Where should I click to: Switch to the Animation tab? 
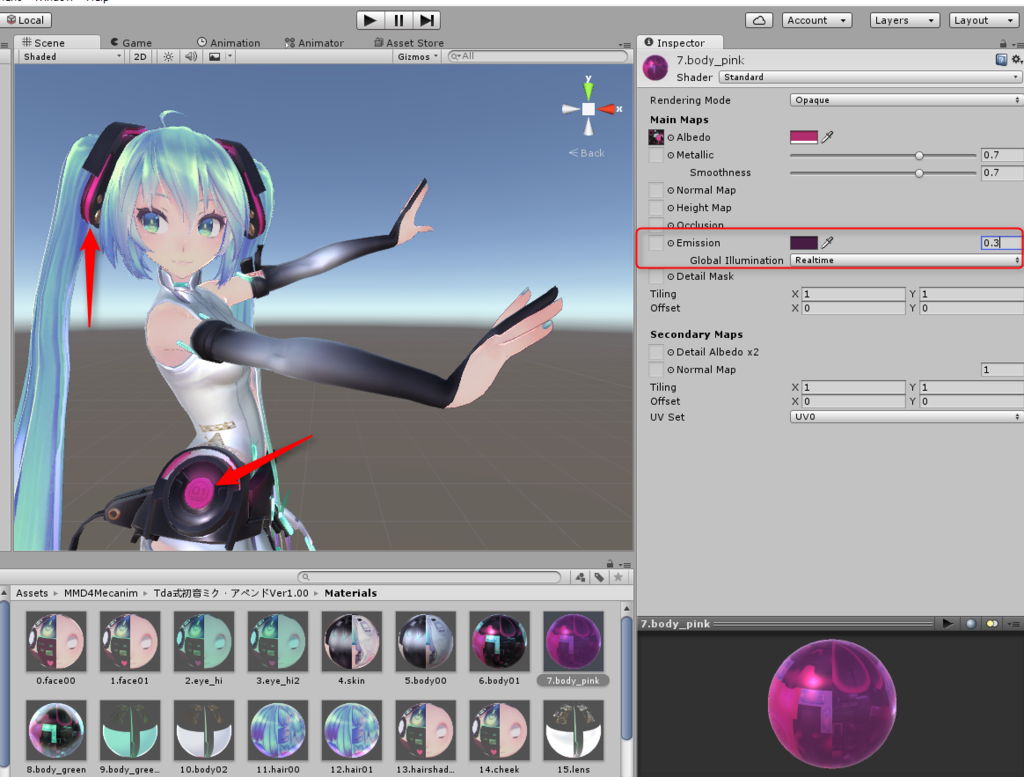point(229,42)
